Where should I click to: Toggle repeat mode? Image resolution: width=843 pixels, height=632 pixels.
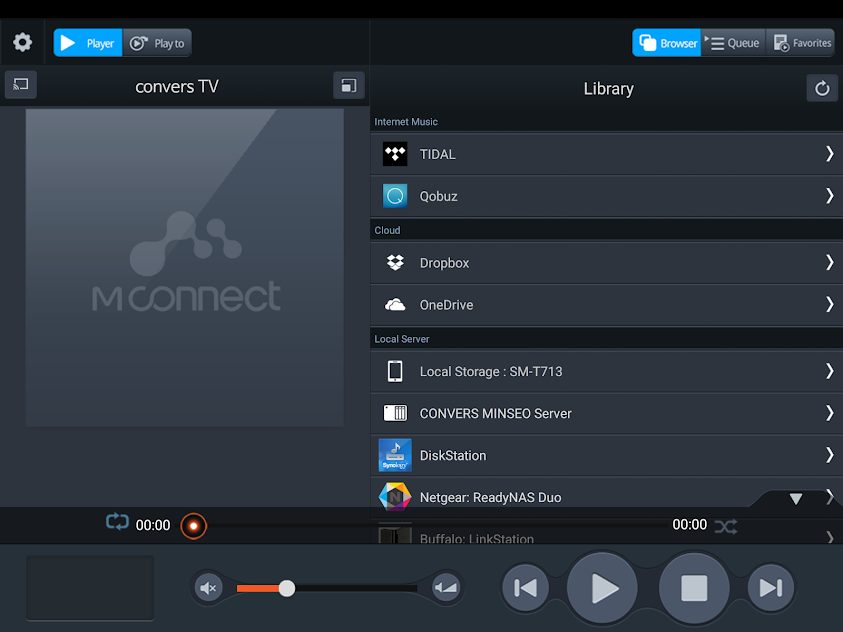coord(117,521)
